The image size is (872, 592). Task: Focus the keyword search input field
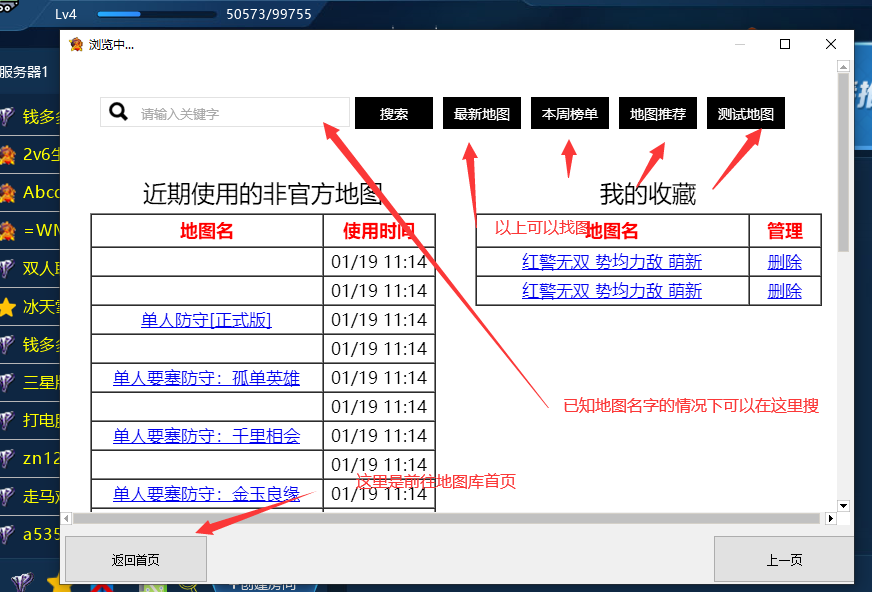pyautogui.click(x=225, y=112)
